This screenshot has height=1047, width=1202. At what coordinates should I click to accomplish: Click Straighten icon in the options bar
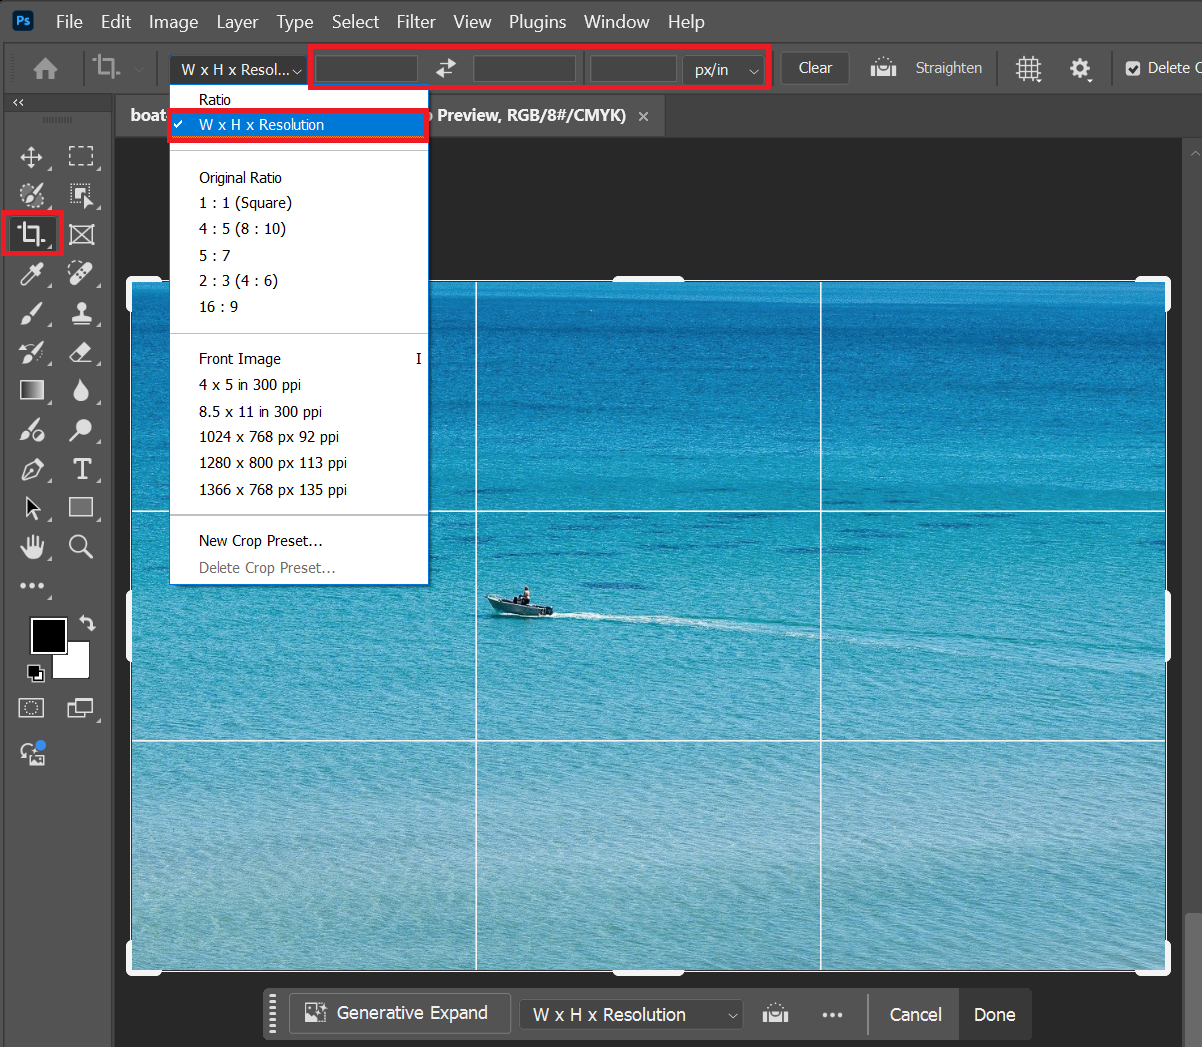click(883, 68)
